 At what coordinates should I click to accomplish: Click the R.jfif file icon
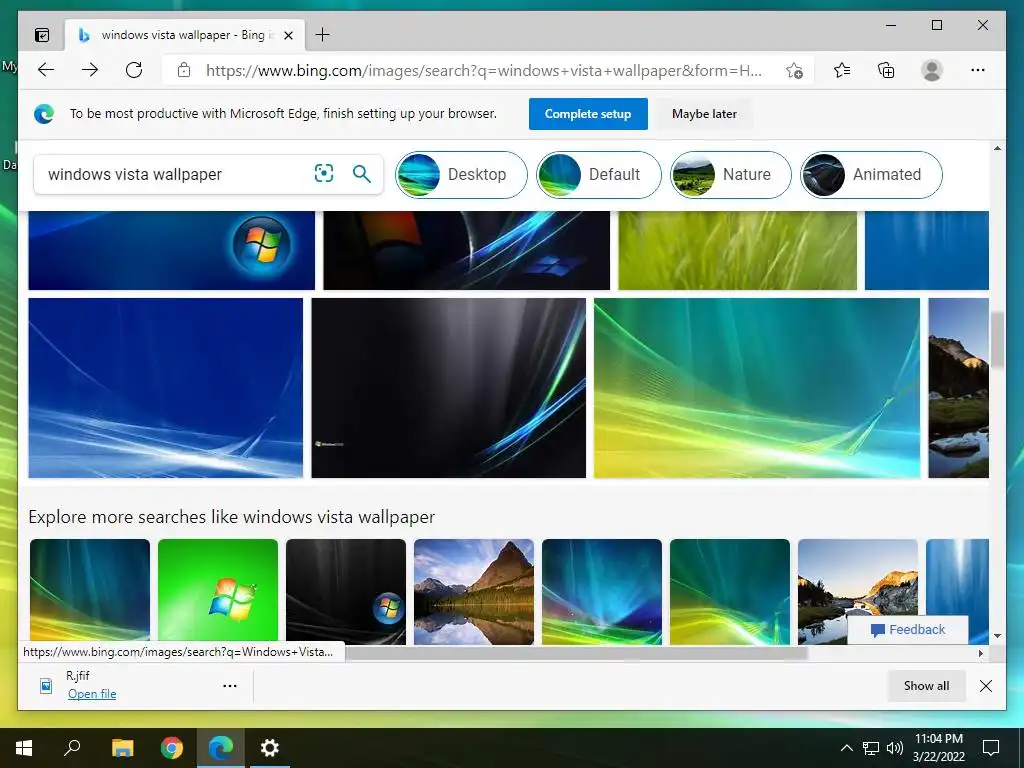[x=46, y=686]
